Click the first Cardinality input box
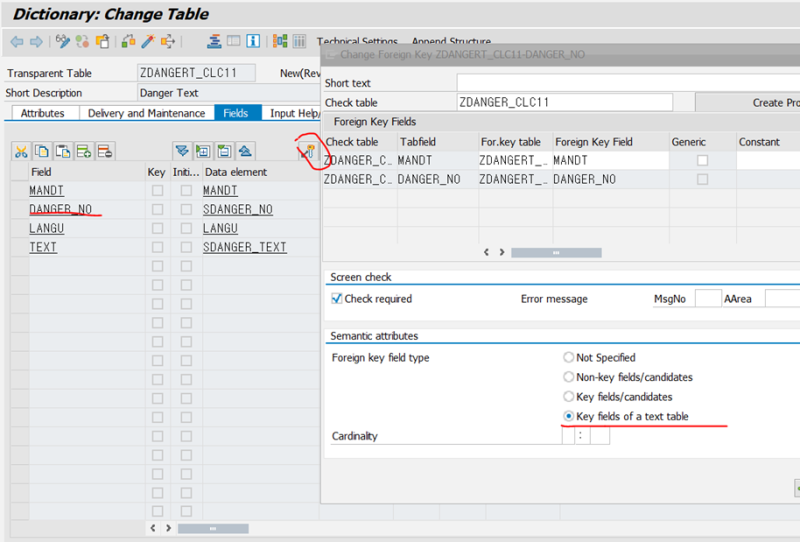The image size is (800, 542). [567, 436]
